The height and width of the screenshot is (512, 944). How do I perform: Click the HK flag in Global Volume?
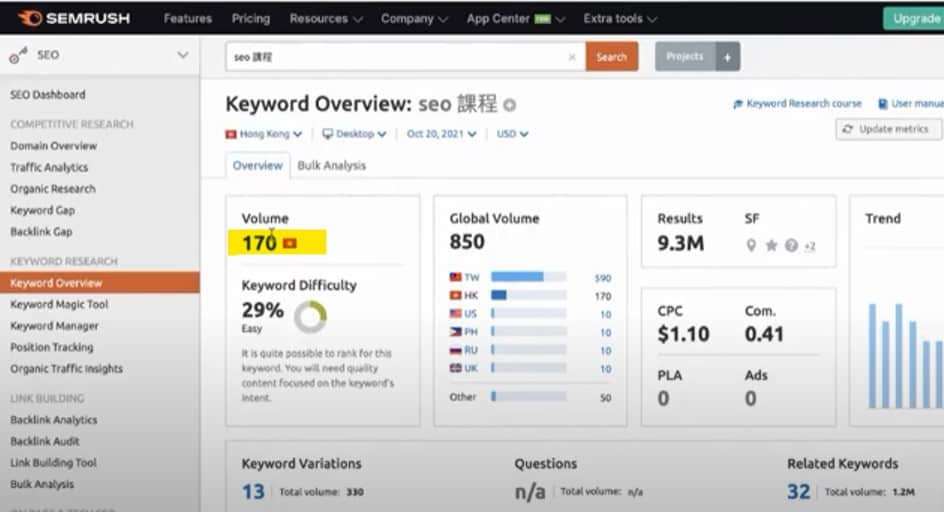(456, 295)
